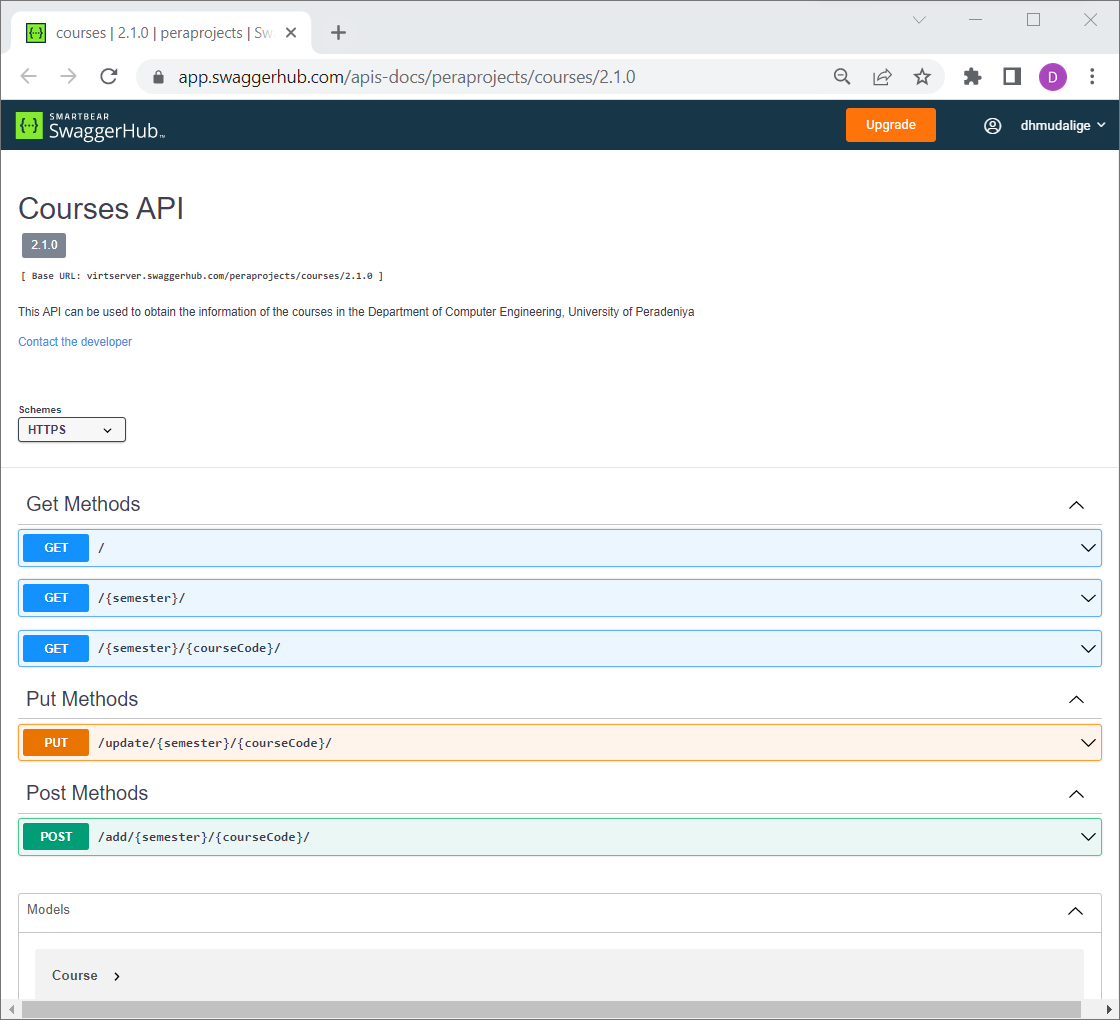Image resolution: width=1120 pixels, height=1020 pixels.
Task: Click the Base URL text
Action: coord(202,276)
